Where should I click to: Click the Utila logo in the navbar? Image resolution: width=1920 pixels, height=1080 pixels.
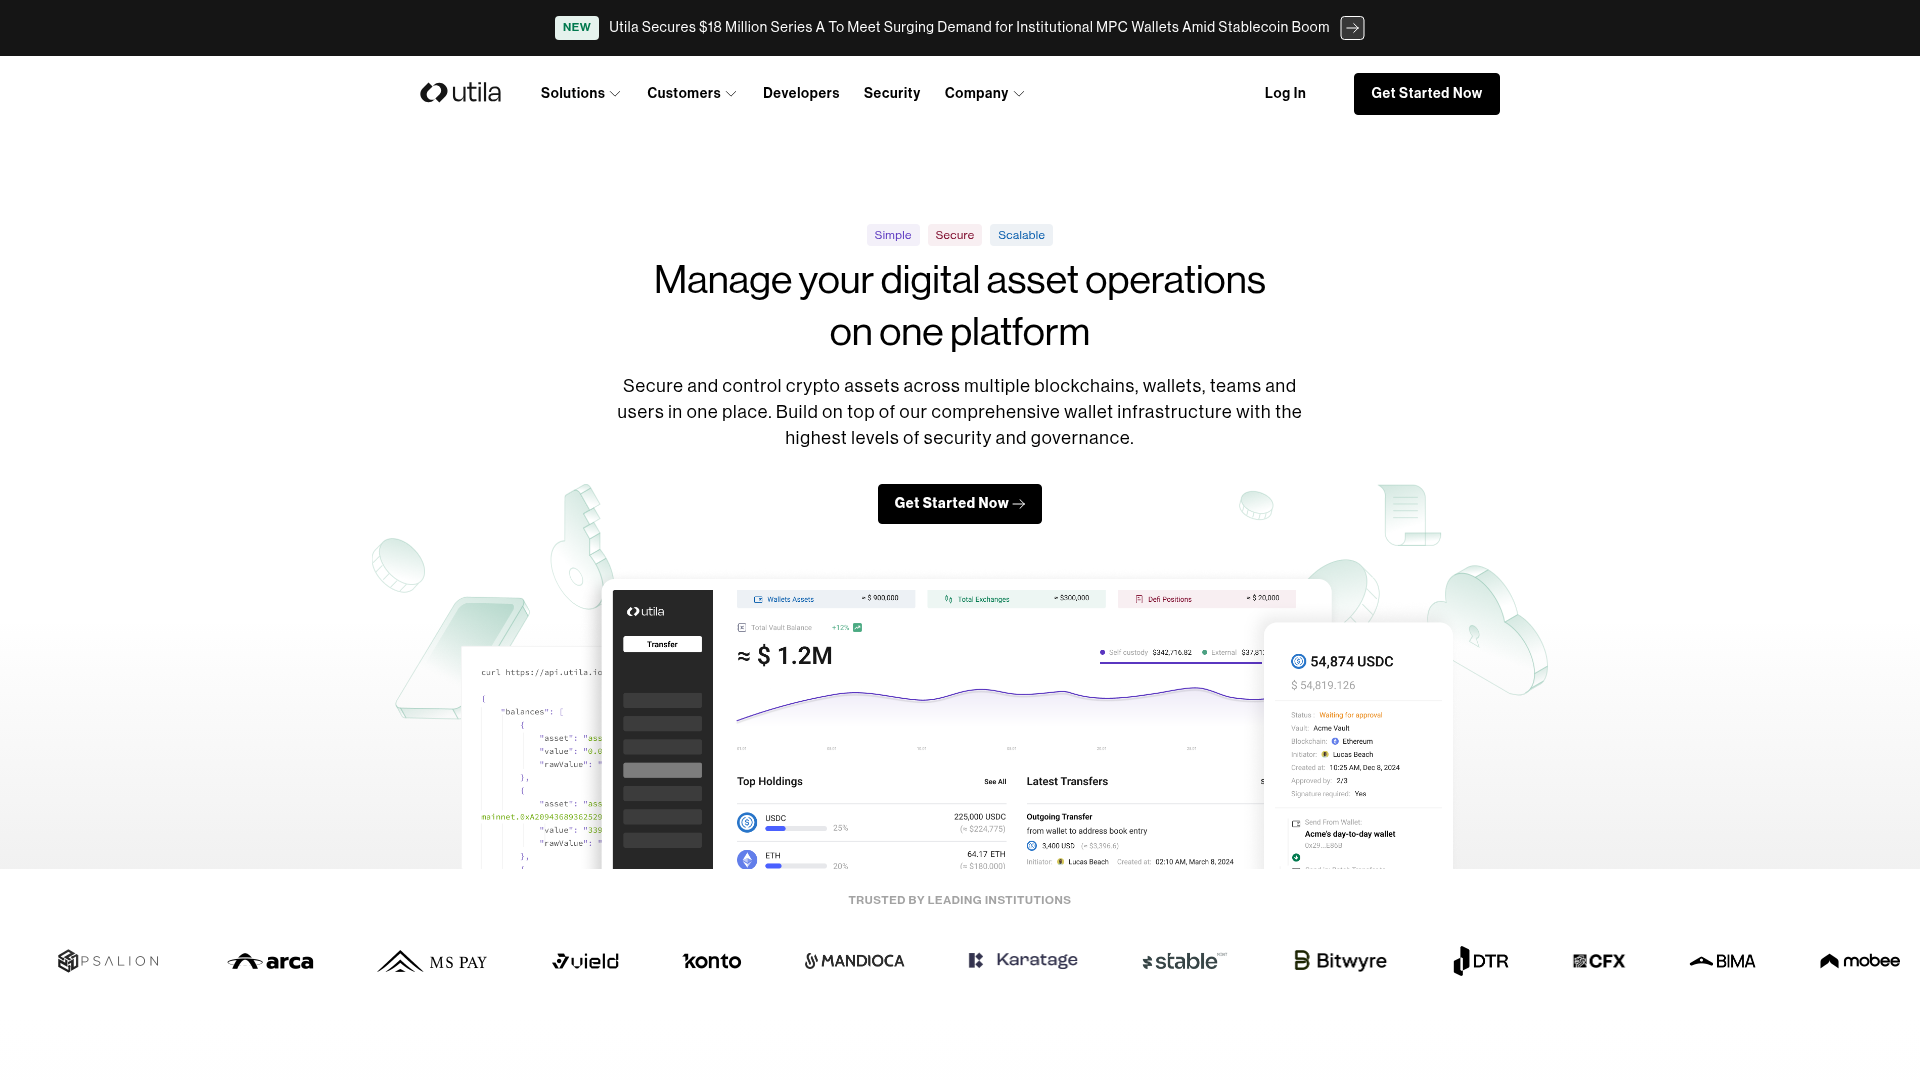coord(460,93)
